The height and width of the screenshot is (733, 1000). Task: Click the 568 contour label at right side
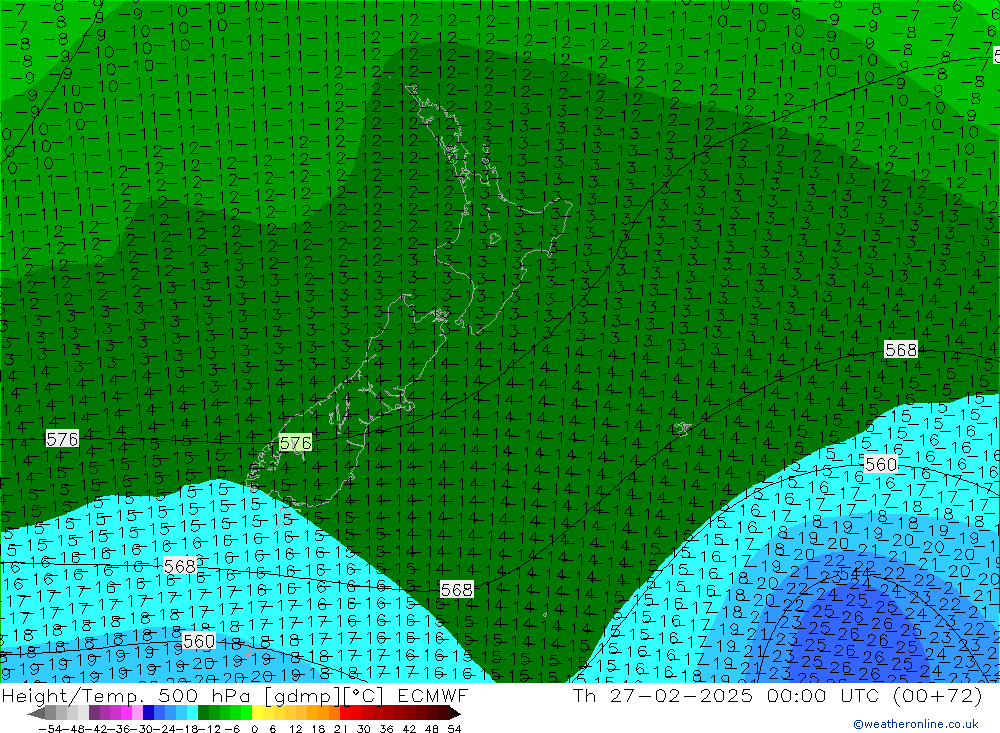pos(901,350)
